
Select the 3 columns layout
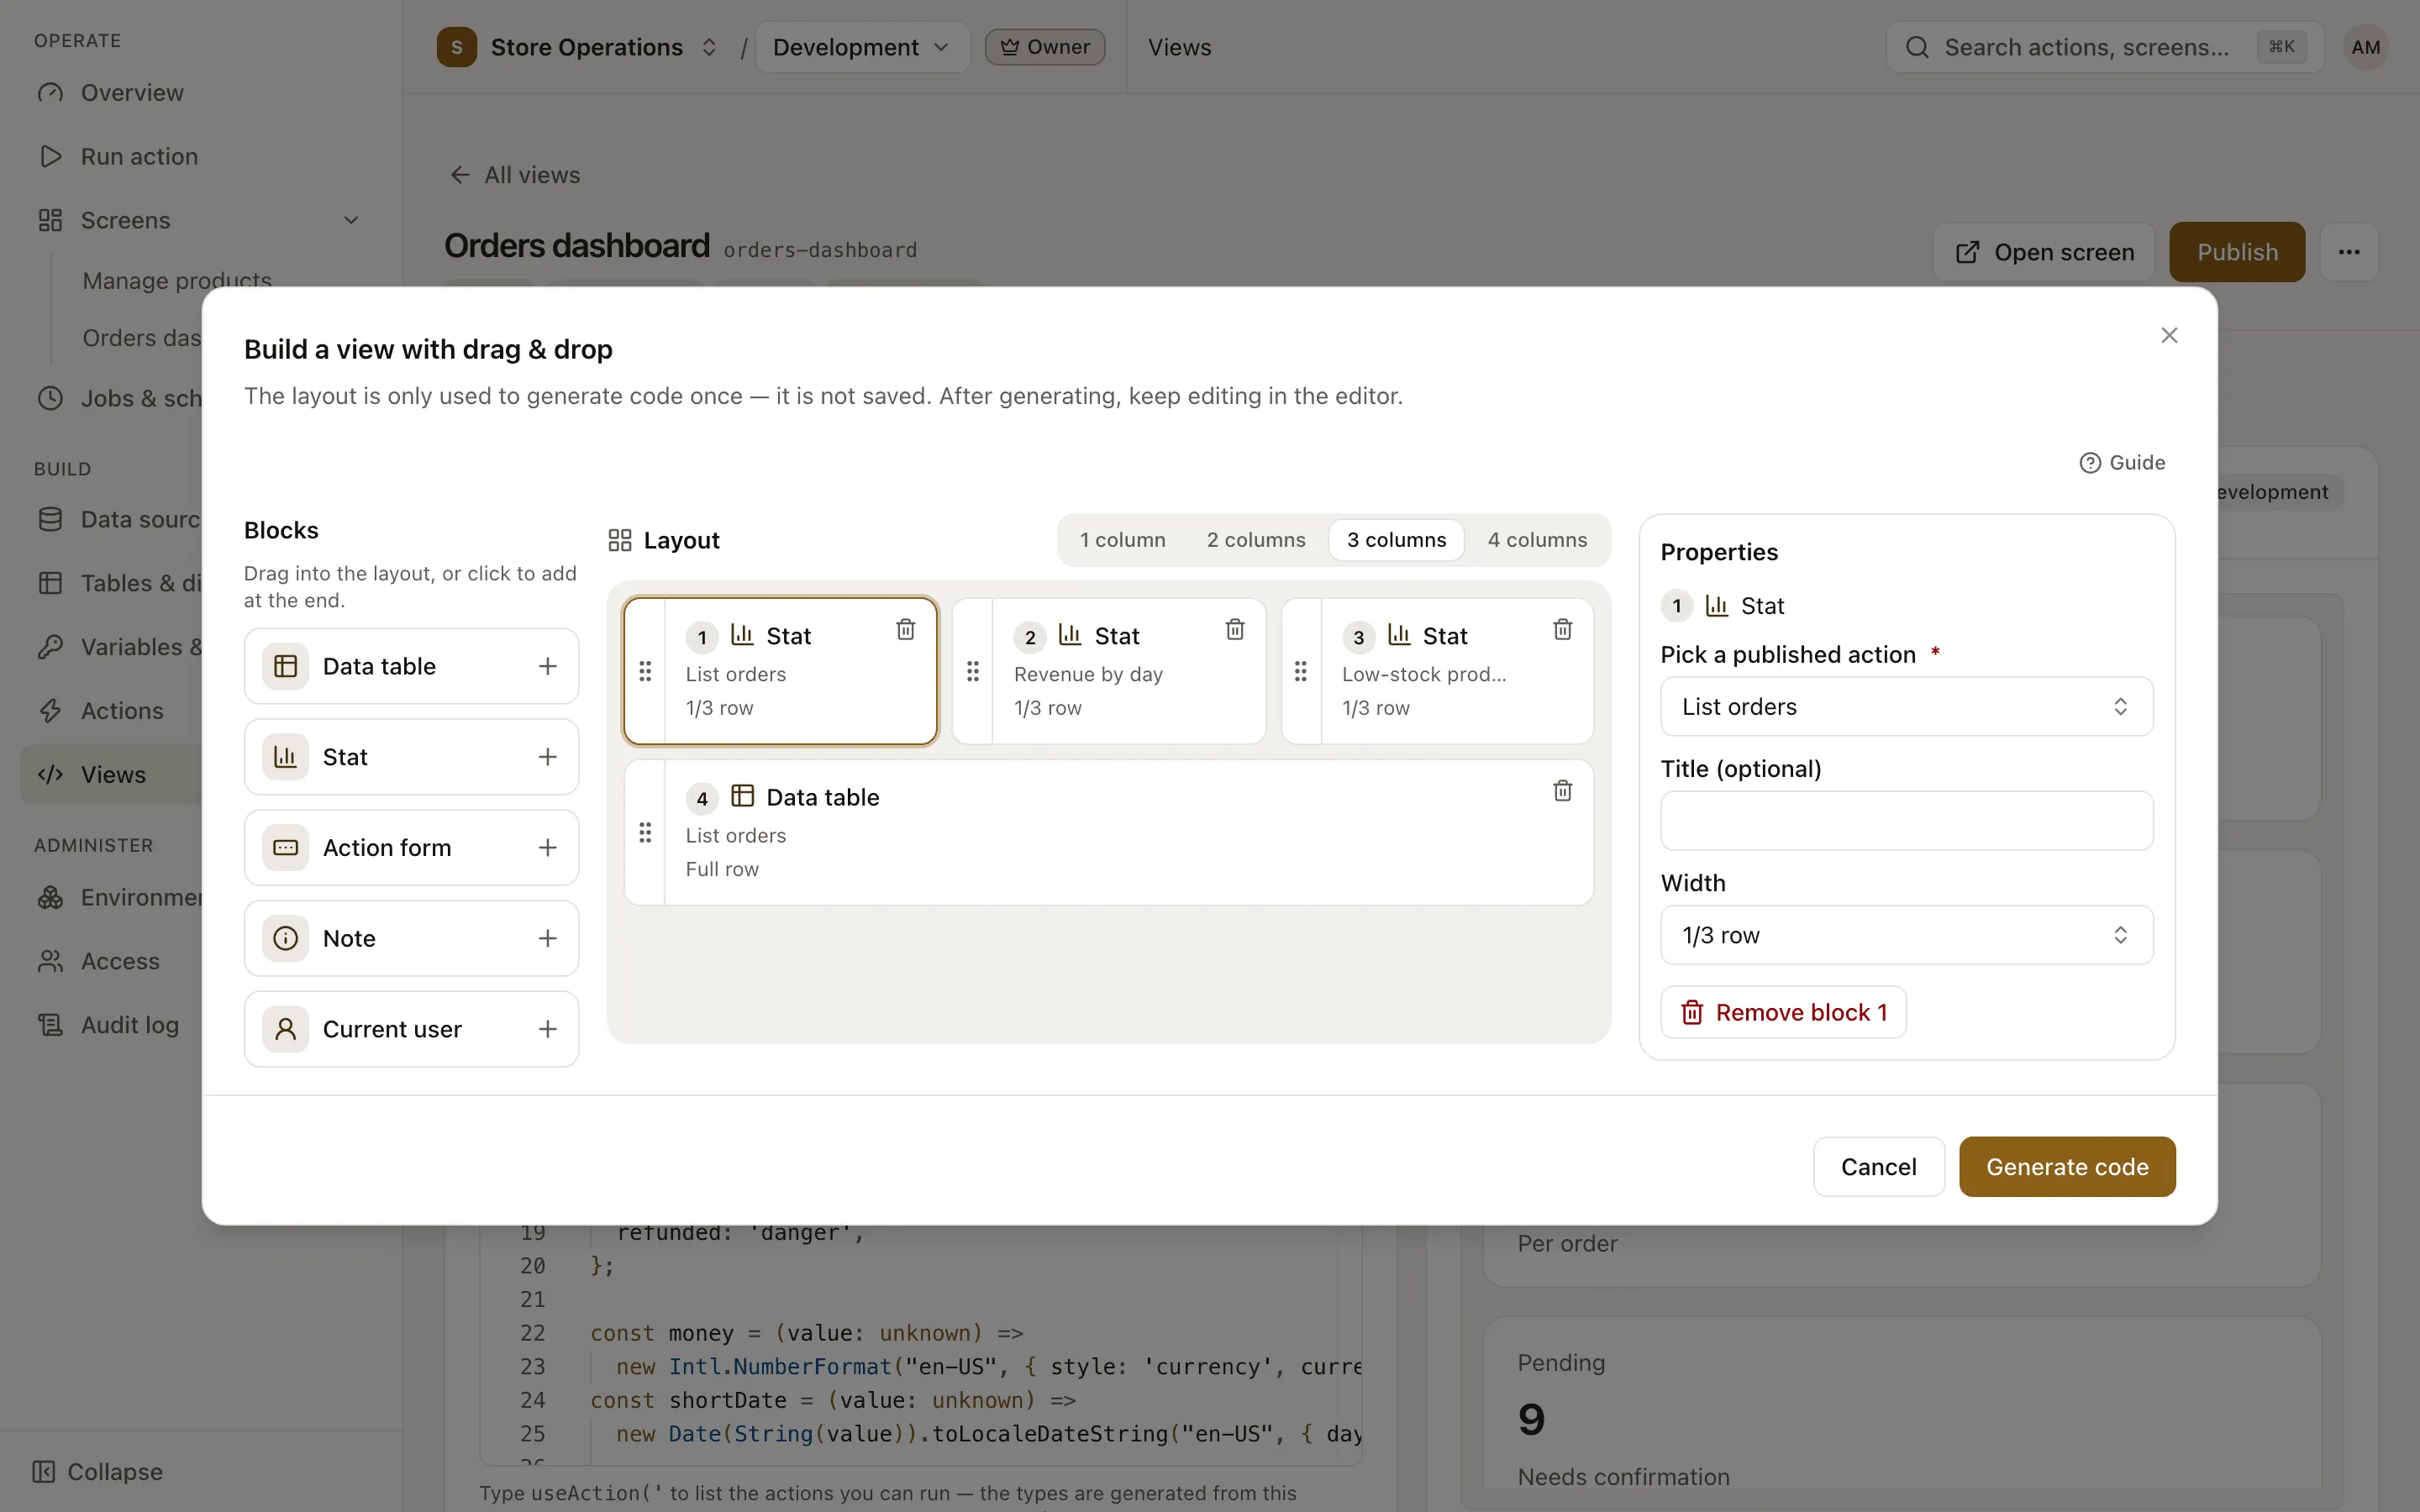click(1396, 540)
